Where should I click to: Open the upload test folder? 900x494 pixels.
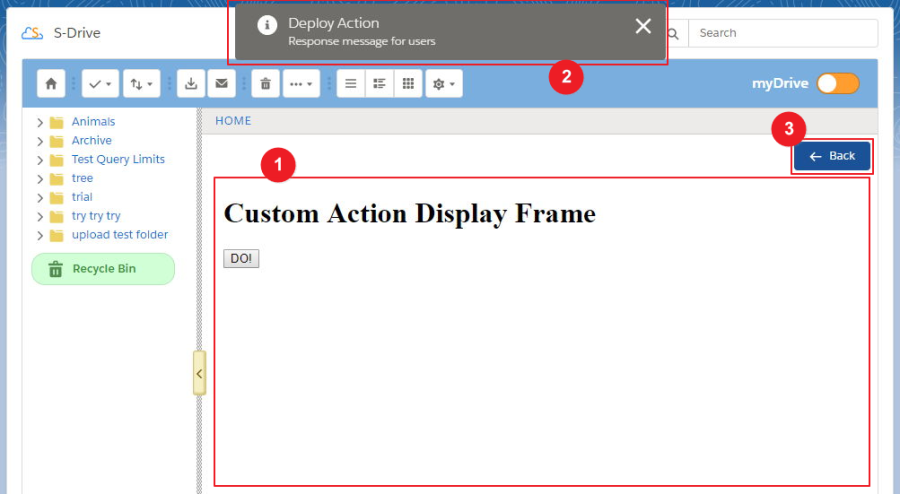[119, 235]
